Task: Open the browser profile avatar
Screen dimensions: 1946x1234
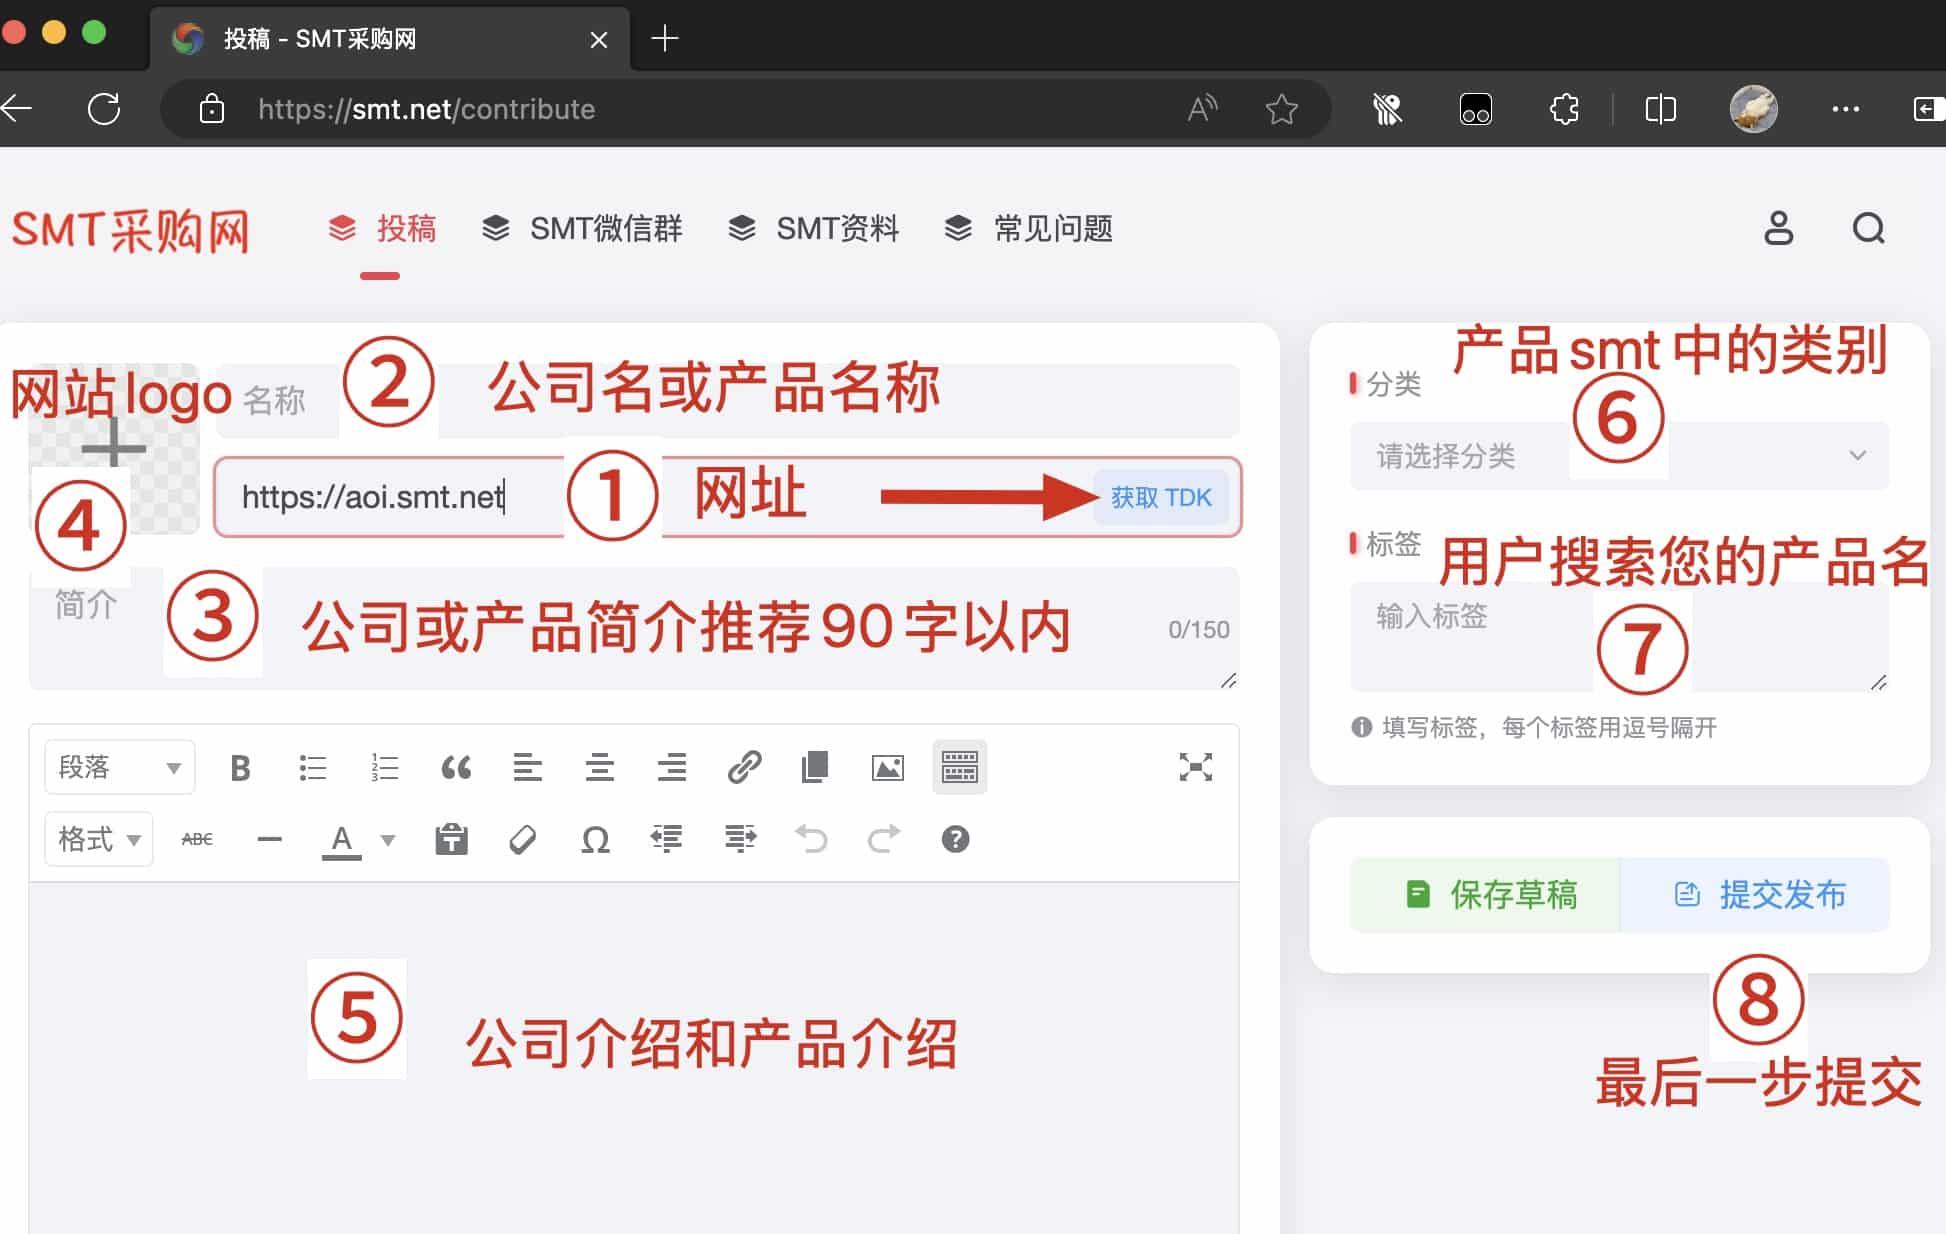Action: (1754, 109)
